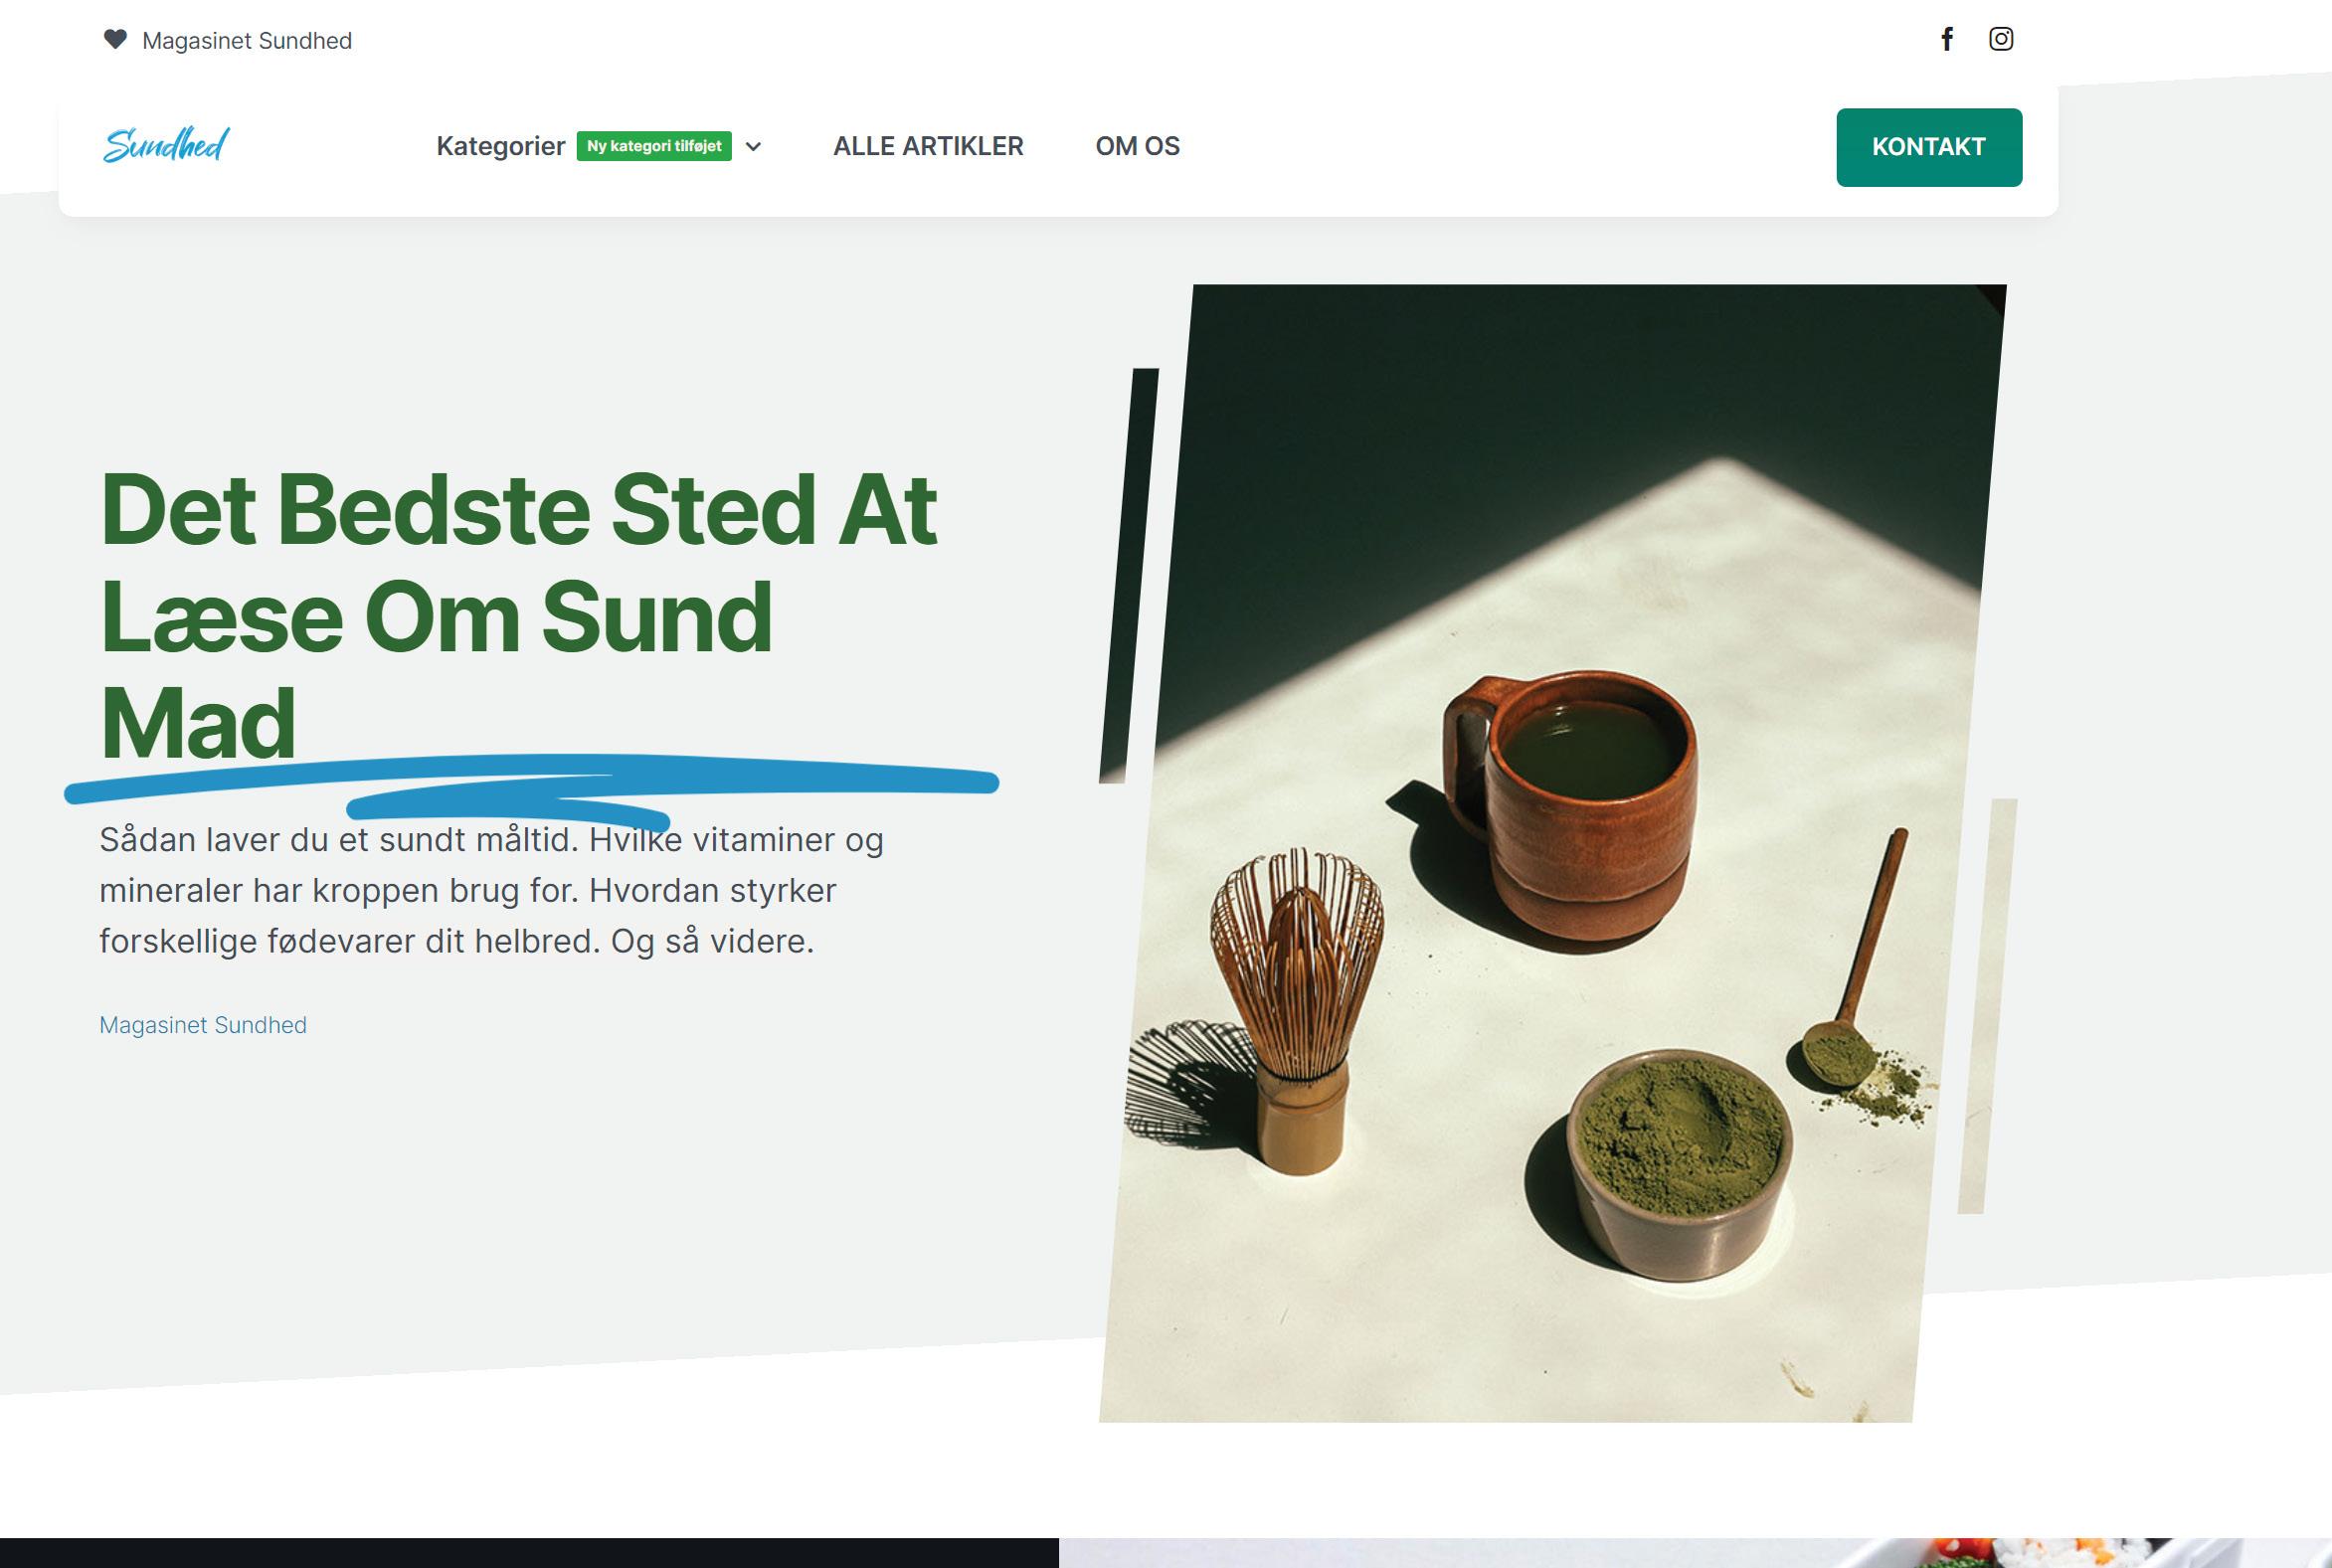The image size is (2332, 1568).
Task: Click the KONTAKT button
Action: pos(1929,147)
